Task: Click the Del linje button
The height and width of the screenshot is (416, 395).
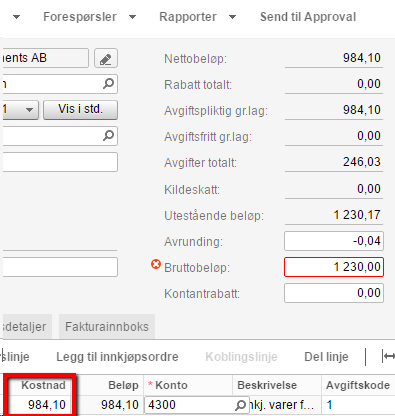Action: tap(326, 357)
